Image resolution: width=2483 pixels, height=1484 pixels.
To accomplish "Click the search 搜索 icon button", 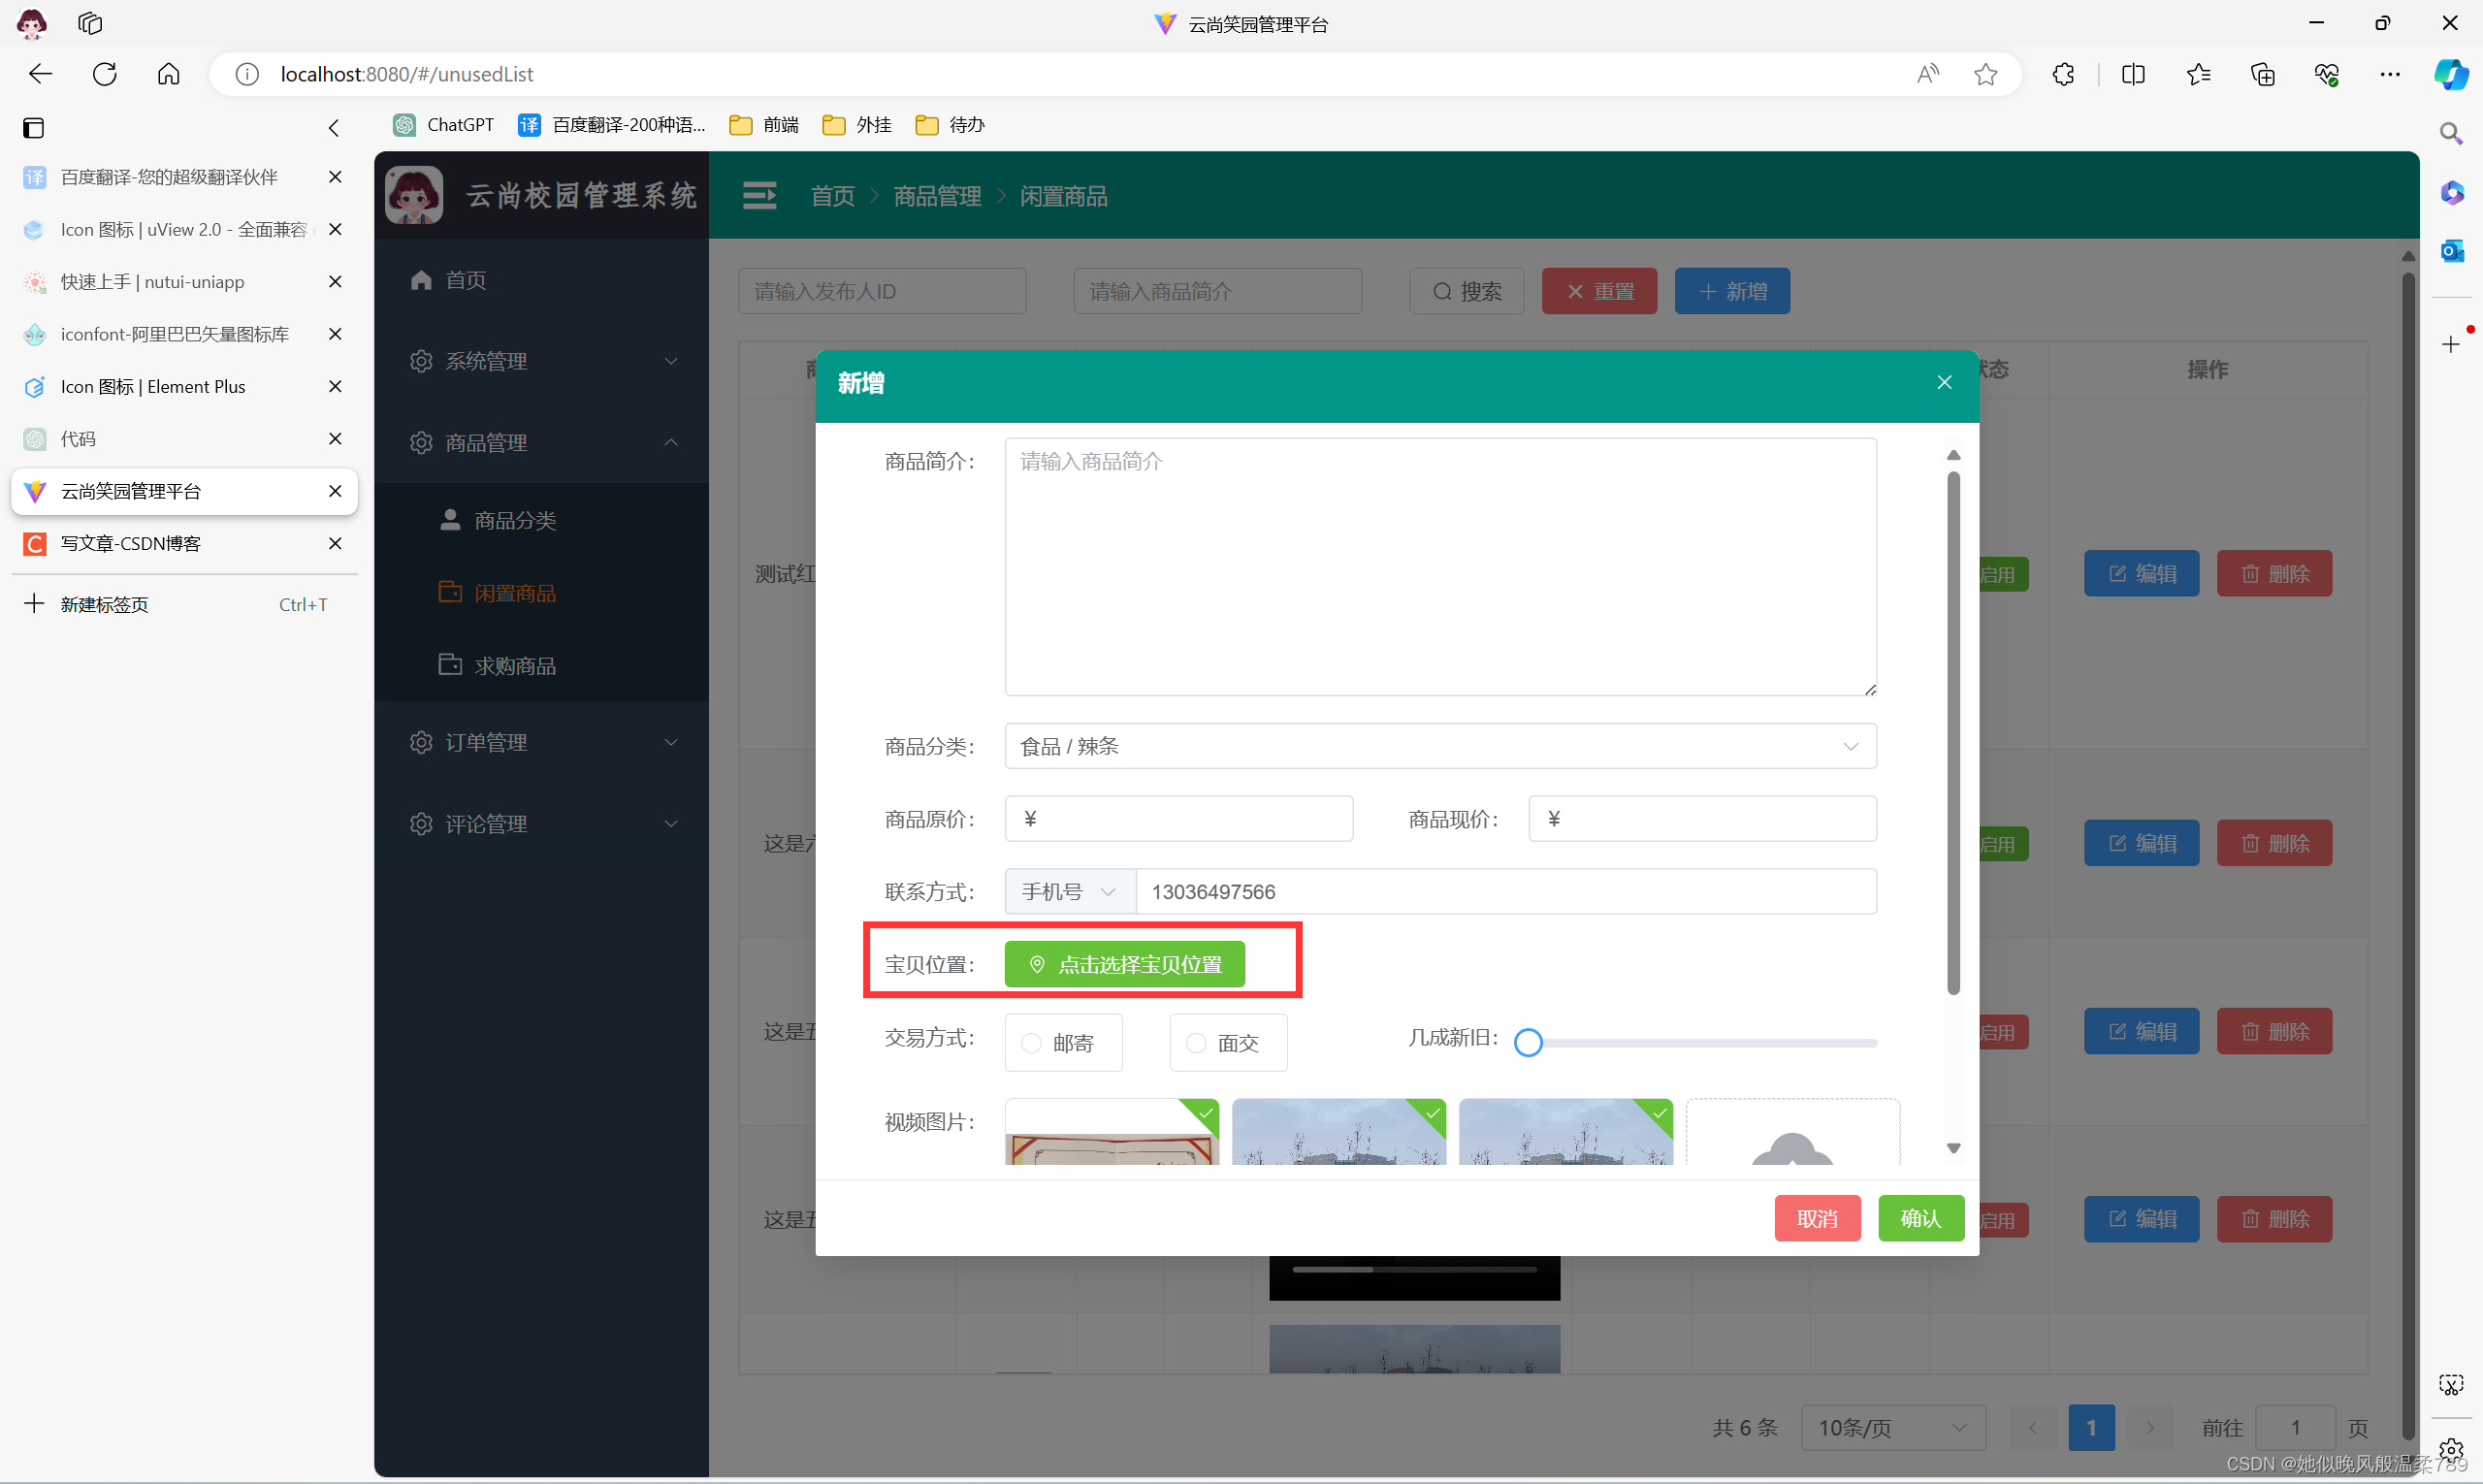I will [x=1467, y=292].
